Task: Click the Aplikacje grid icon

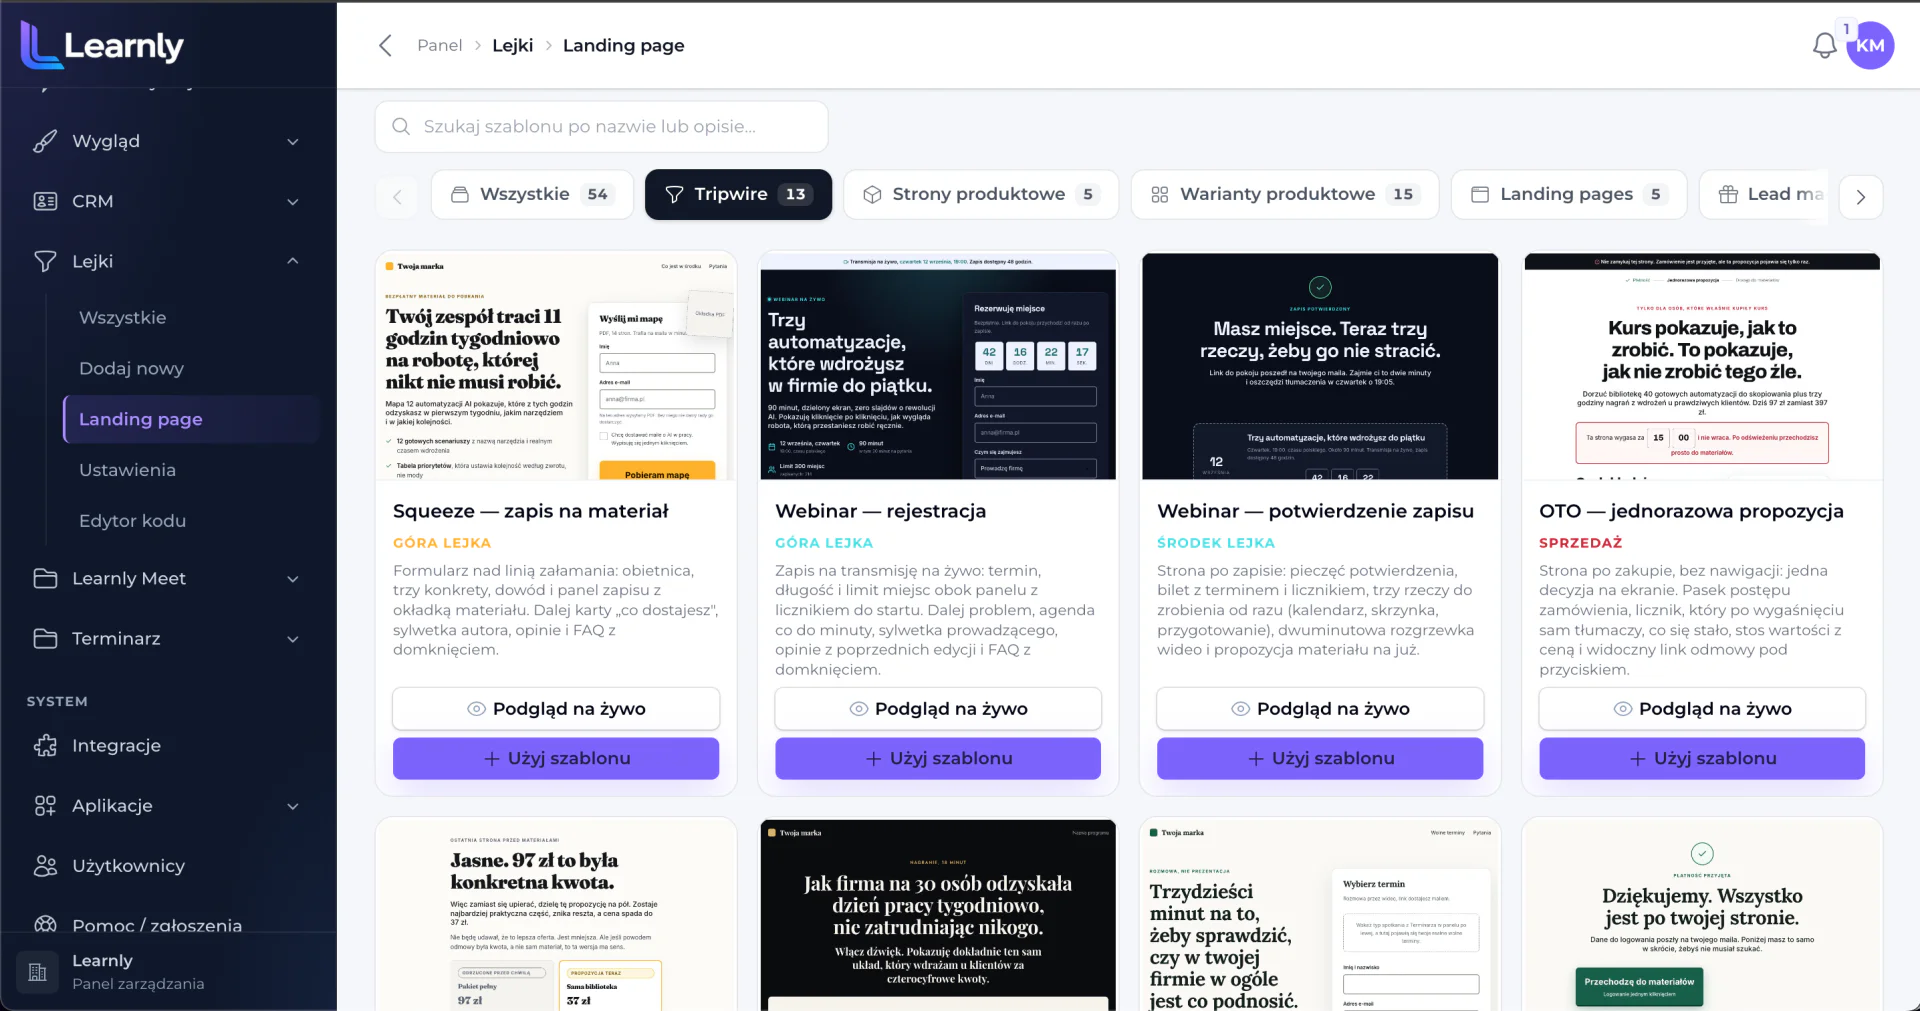Action: pos(45,805)
